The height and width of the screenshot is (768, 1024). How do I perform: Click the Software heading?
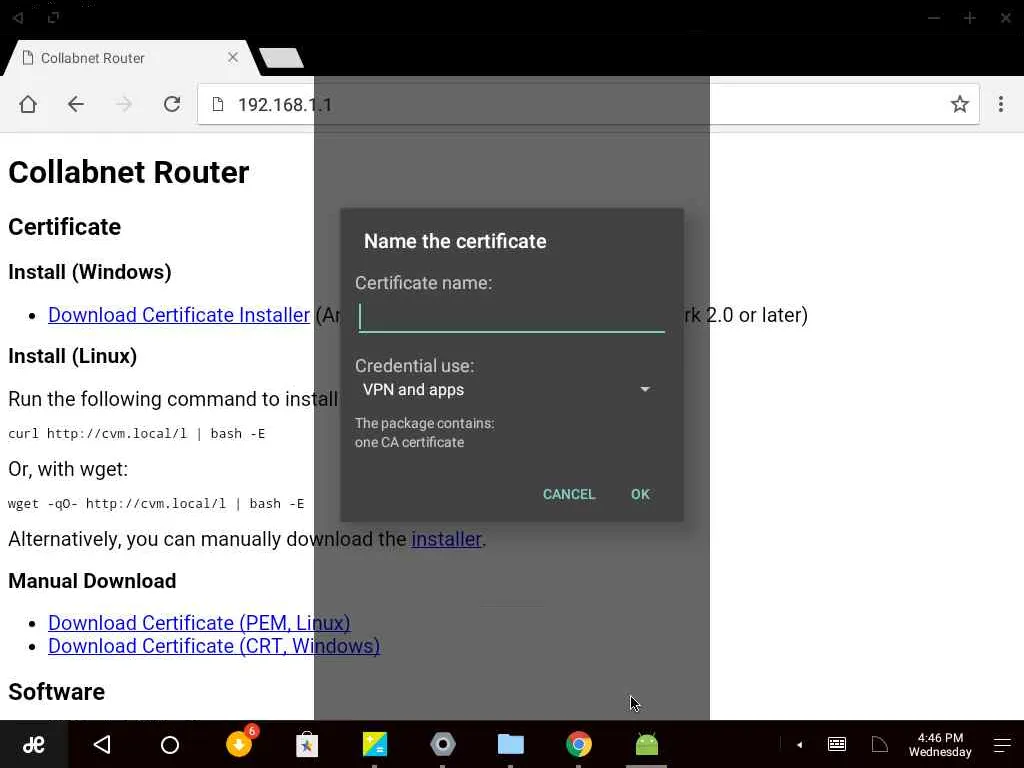[56, 692]
